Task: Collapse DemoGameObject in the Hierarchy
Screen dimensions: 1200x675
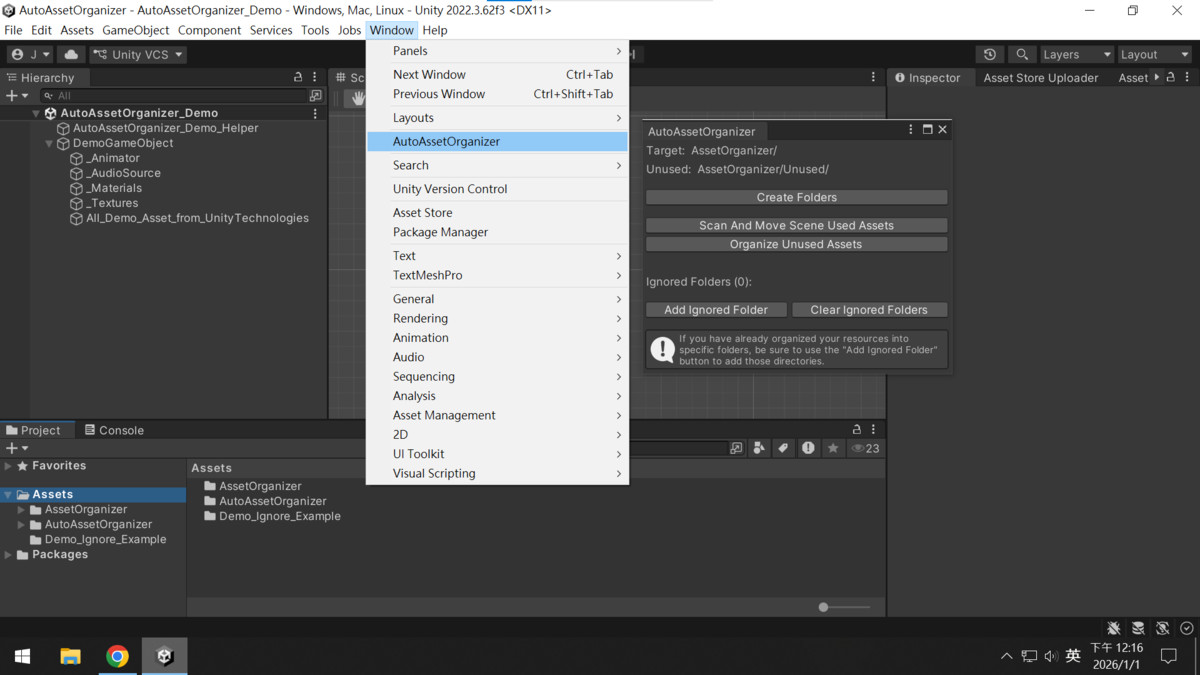Action: 49,143
